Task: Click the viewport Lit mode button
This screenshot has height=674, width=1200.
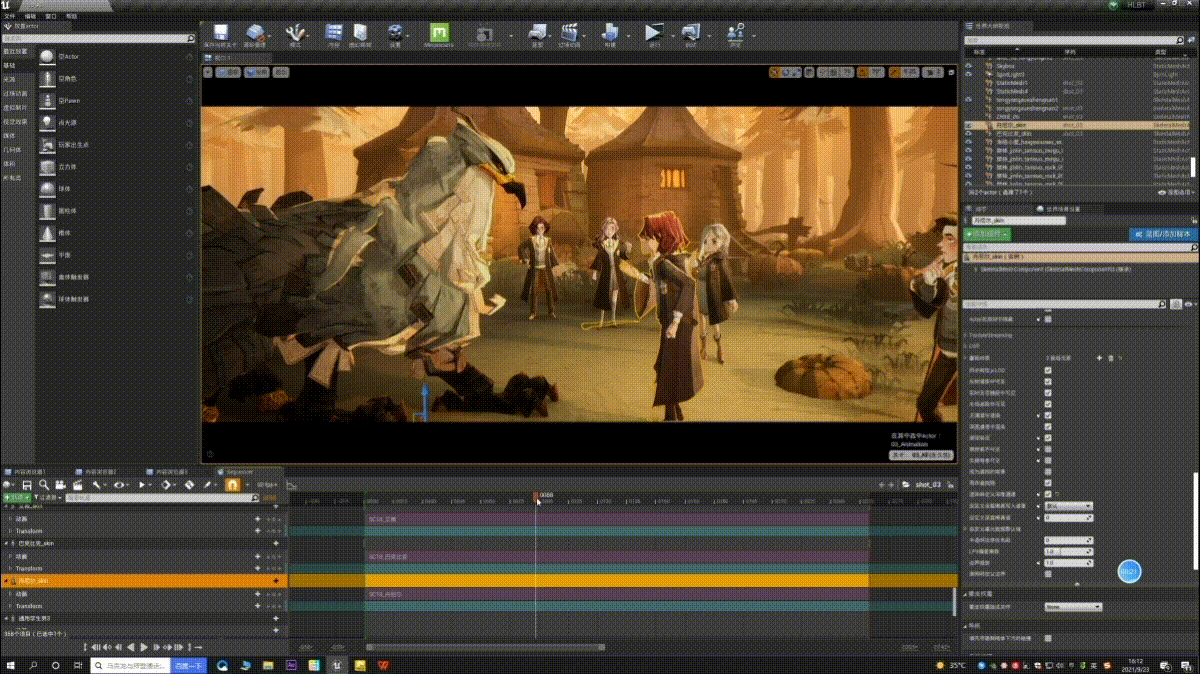Action: click(x=257, y=72)
